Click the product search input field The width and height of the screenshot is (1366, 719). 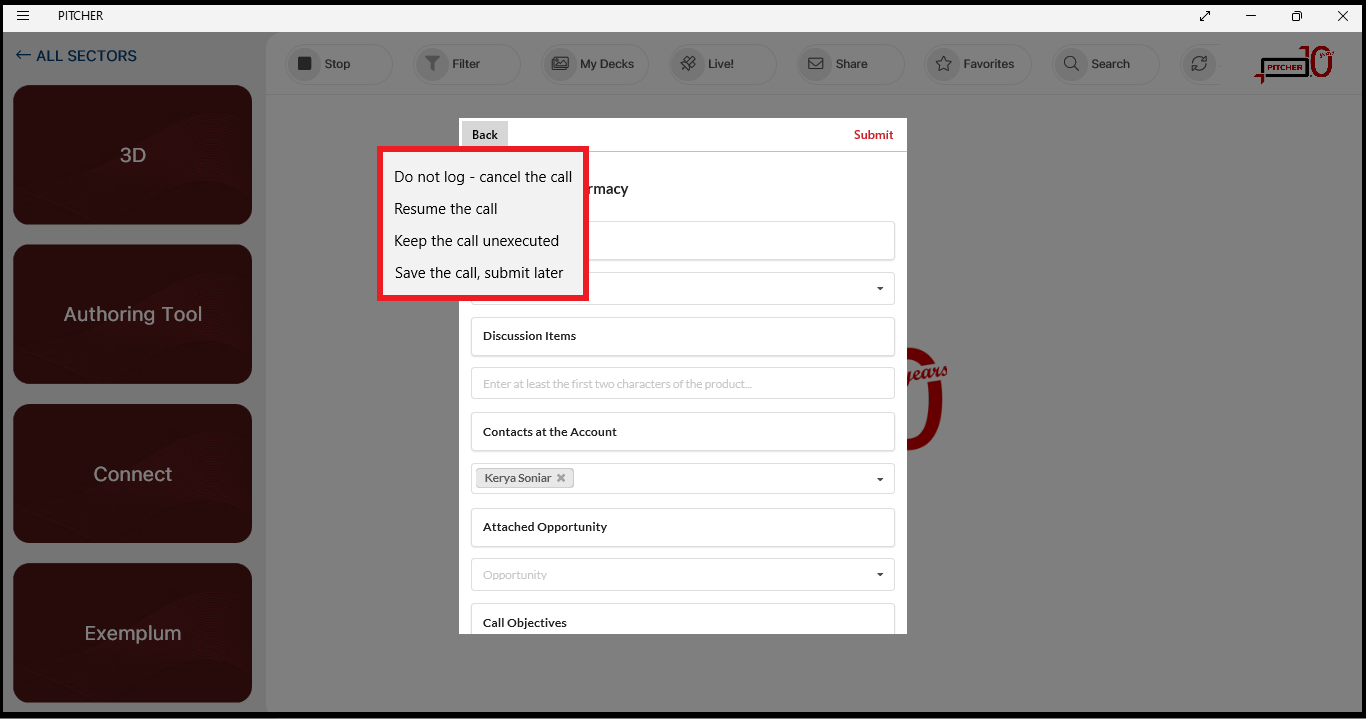[682, 384]
